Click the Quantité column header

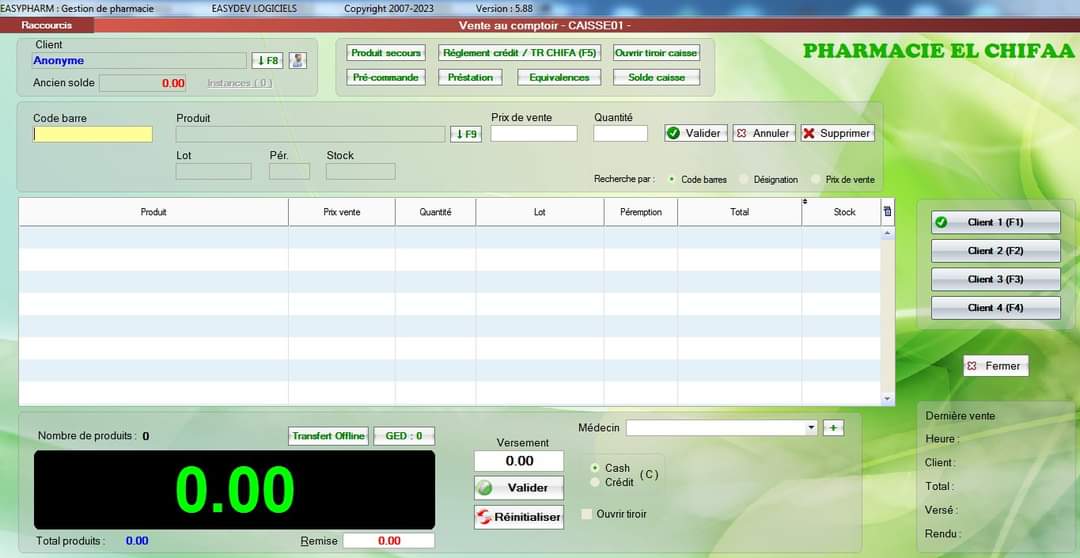435,212
